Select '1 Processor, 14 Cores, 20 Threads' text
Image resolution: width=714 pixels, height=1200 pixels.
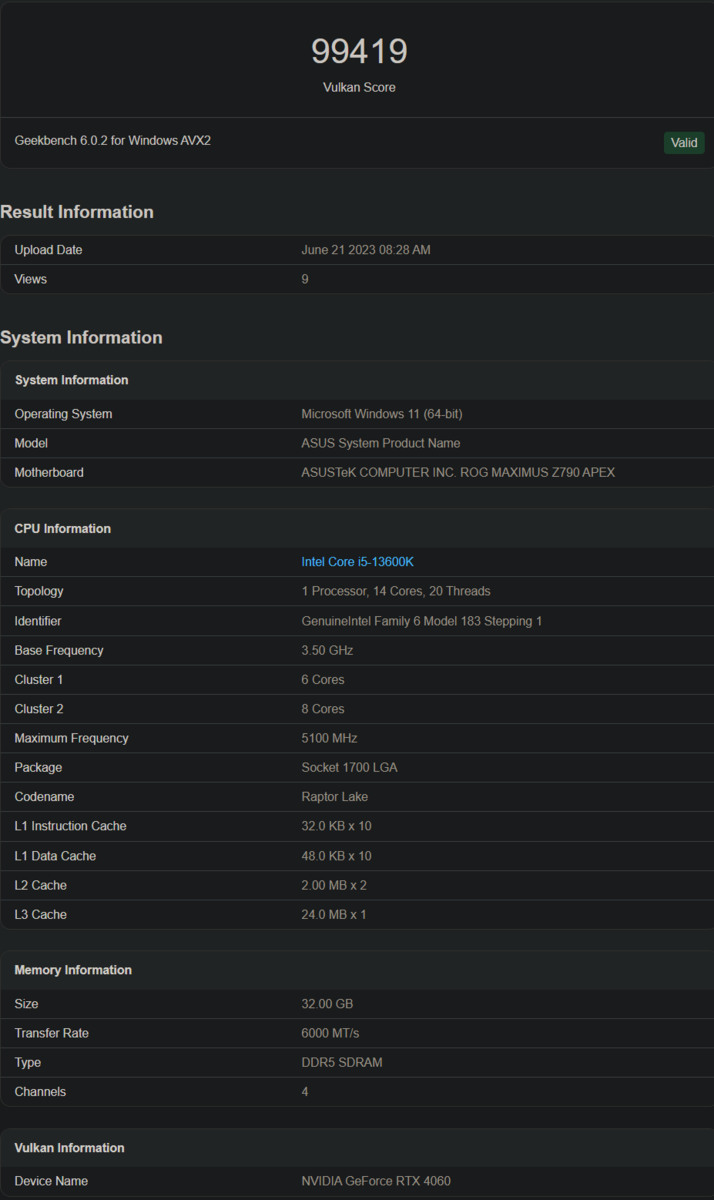pyautogui.click(x=396, y=591)
